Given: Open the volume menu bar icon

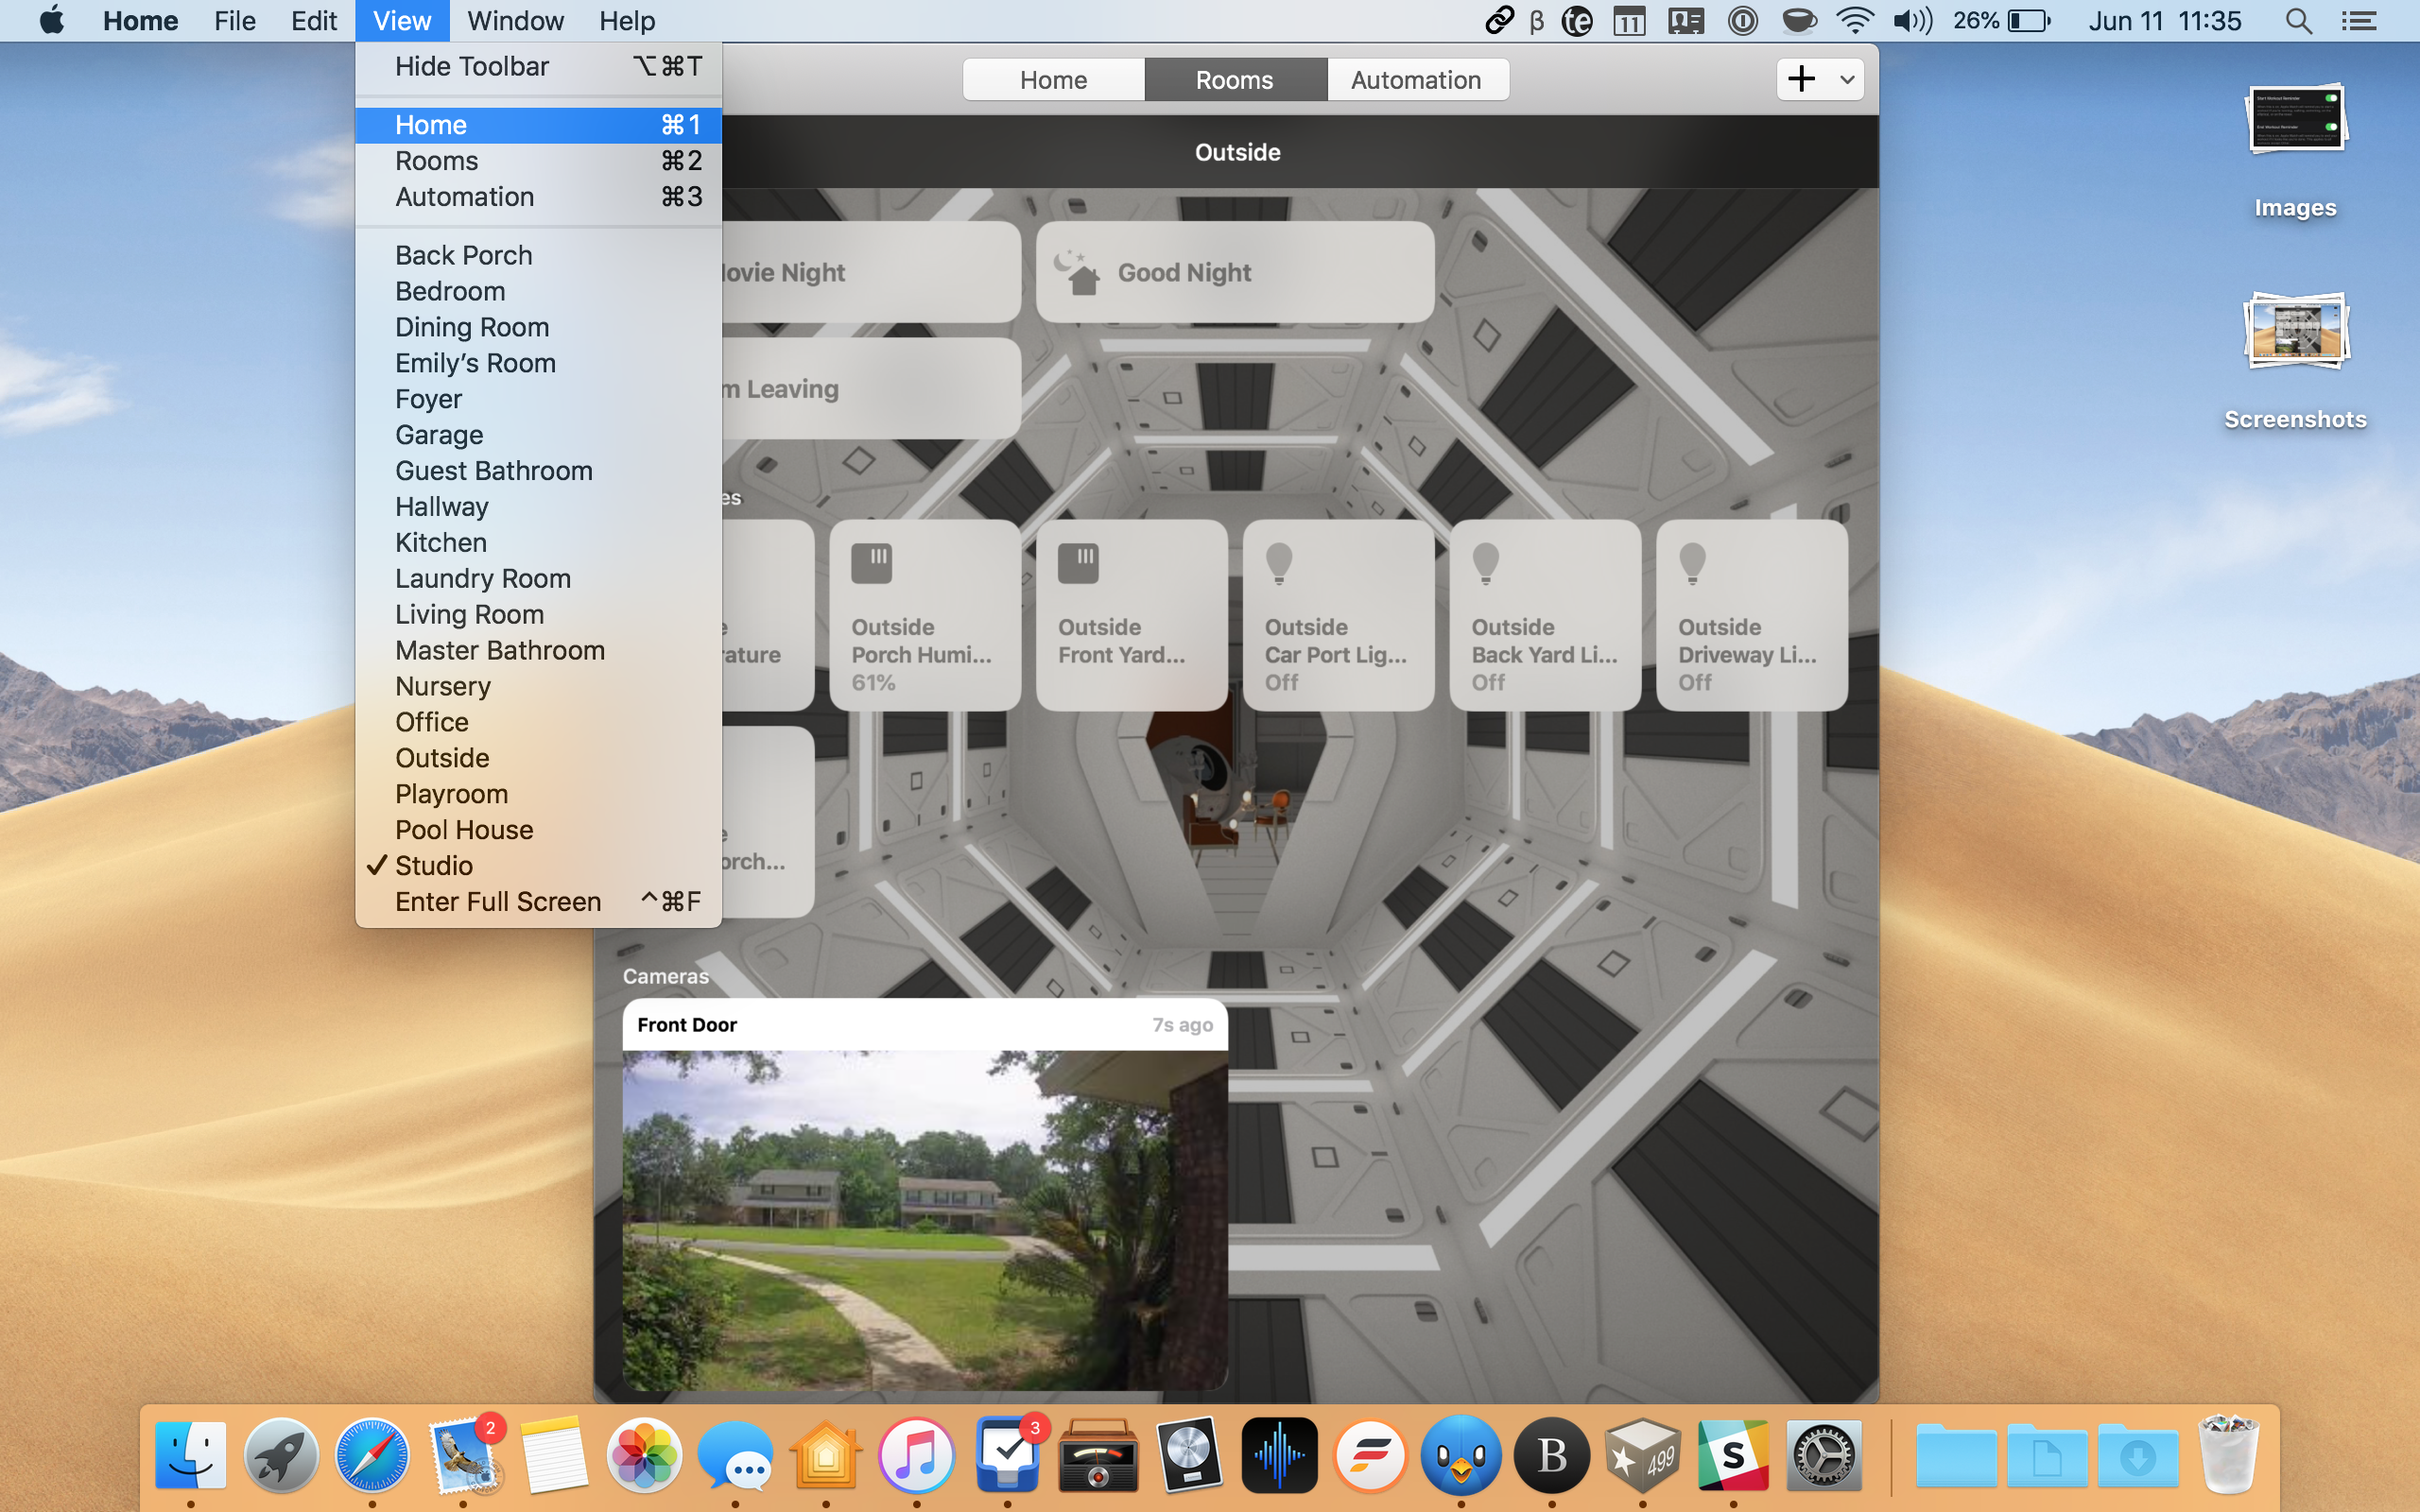Looking at the screenshot, I should 1912,21.
